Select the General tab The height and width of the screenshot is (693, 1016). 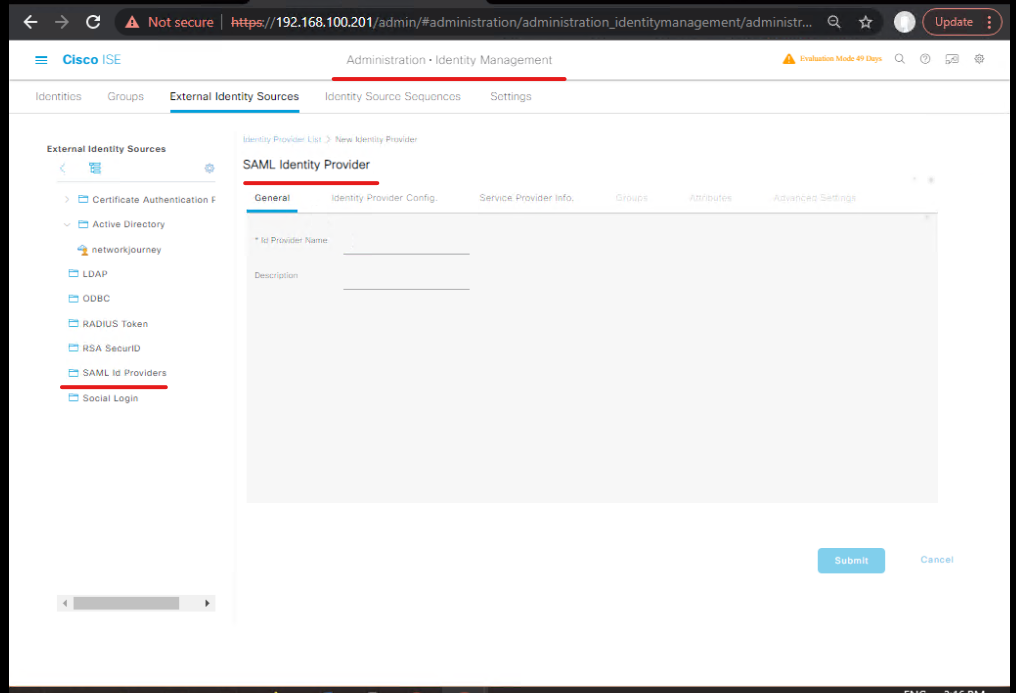point(272,198)
